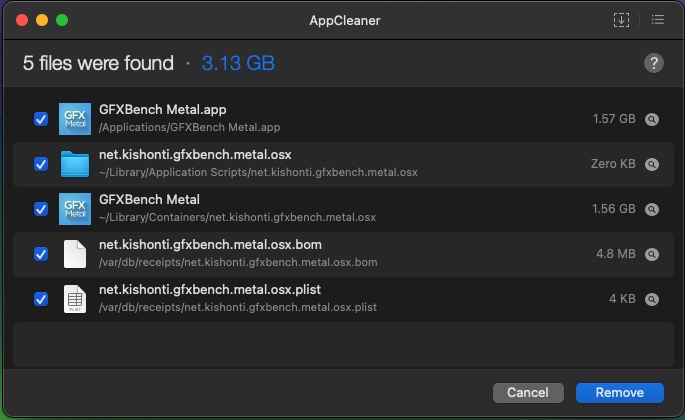This screenshot has height=420, width=685.
Task: Toggle checkbox for Application Scripts folder entry
Action: [x=41, y=164]
